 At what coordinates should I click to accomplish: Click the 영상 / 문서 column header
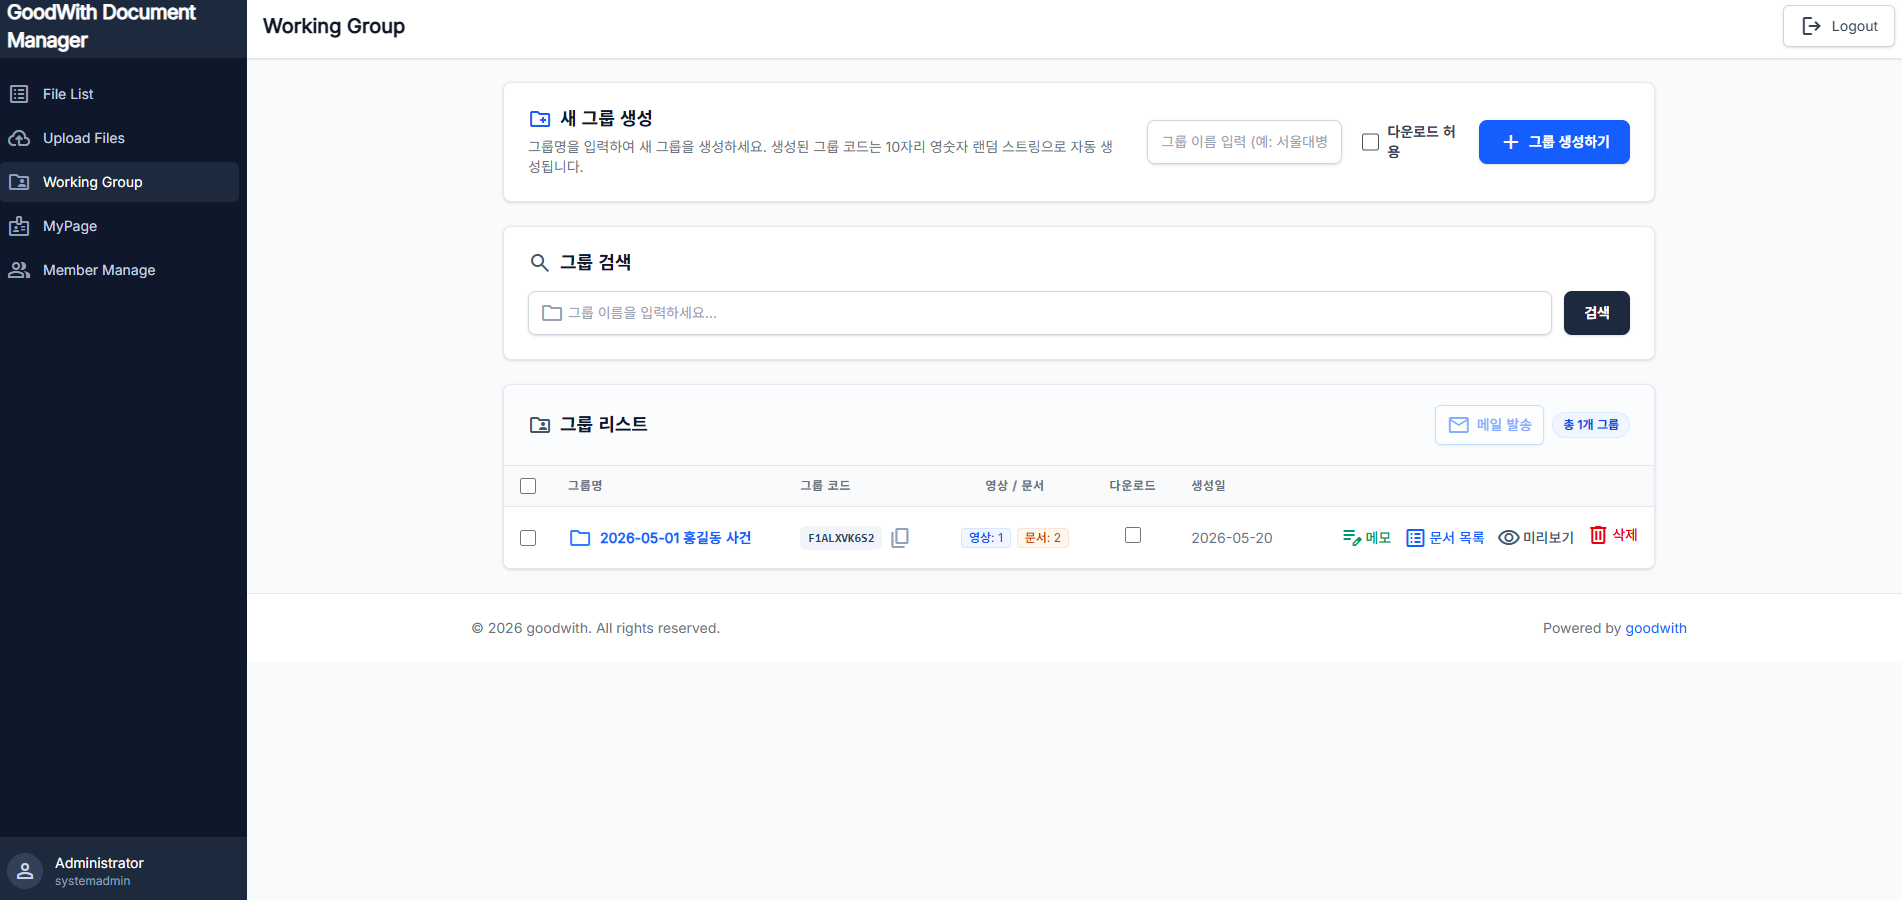[1014, 486]
